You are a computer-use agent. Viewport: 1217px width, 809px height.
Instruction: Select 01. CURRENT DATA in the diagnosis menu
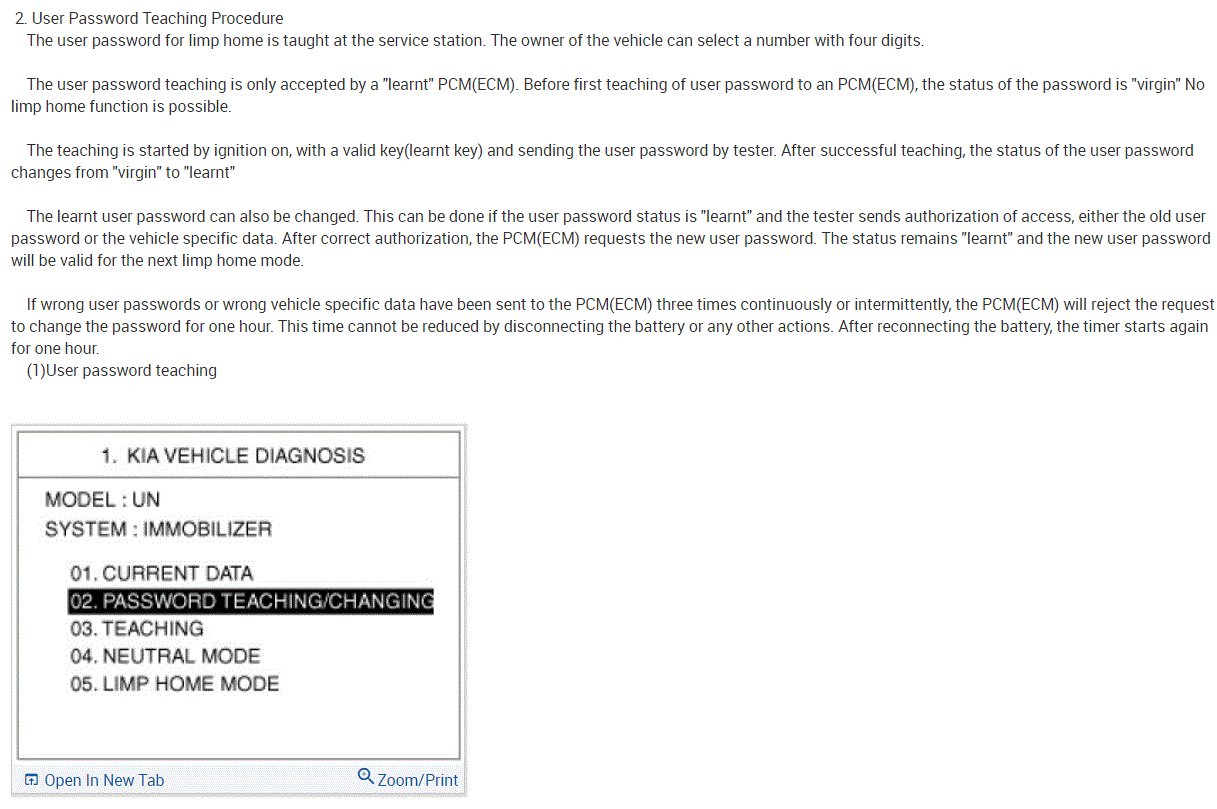[x=161, y=573]
